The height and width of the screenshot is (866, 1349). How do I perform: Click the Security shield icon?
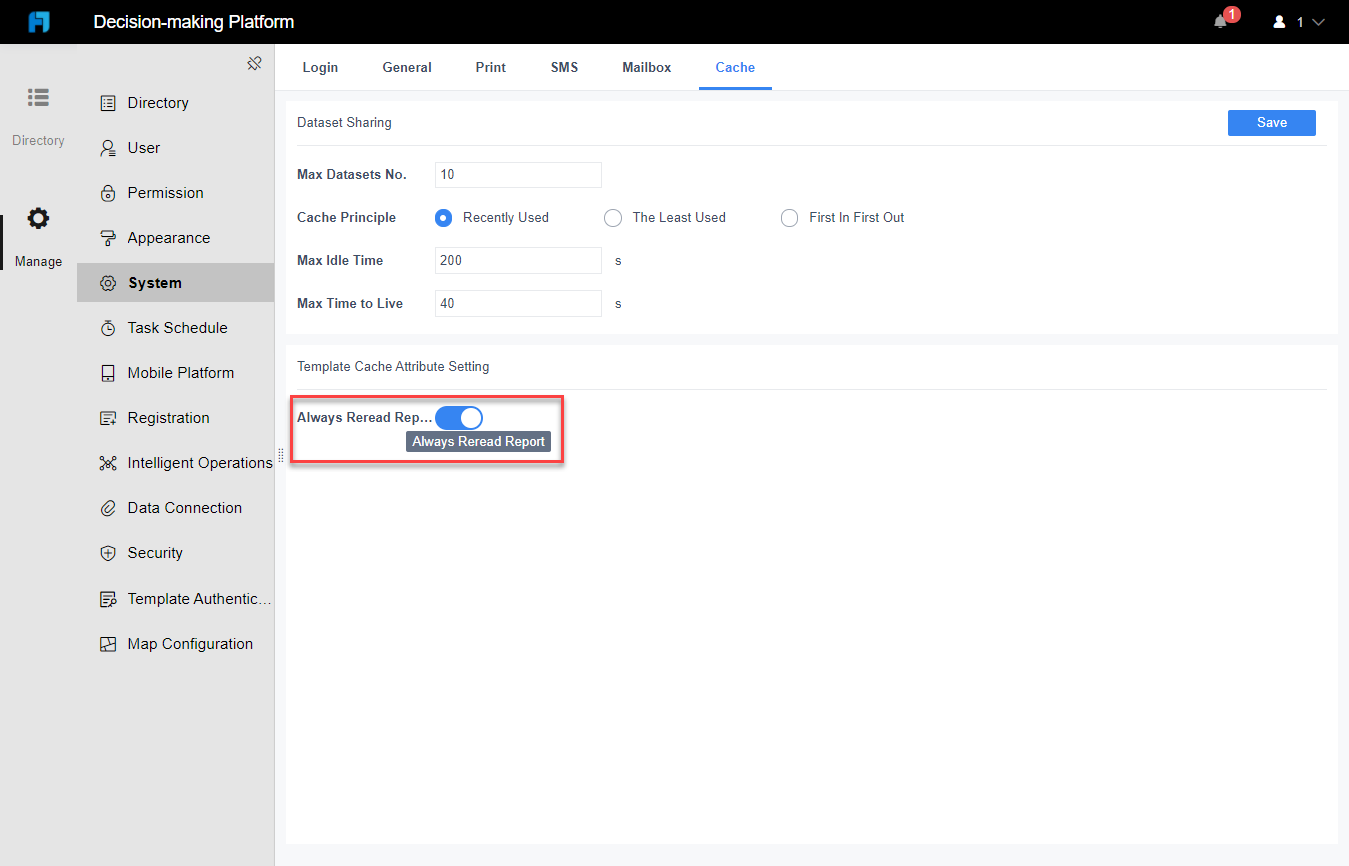[108, 552]
